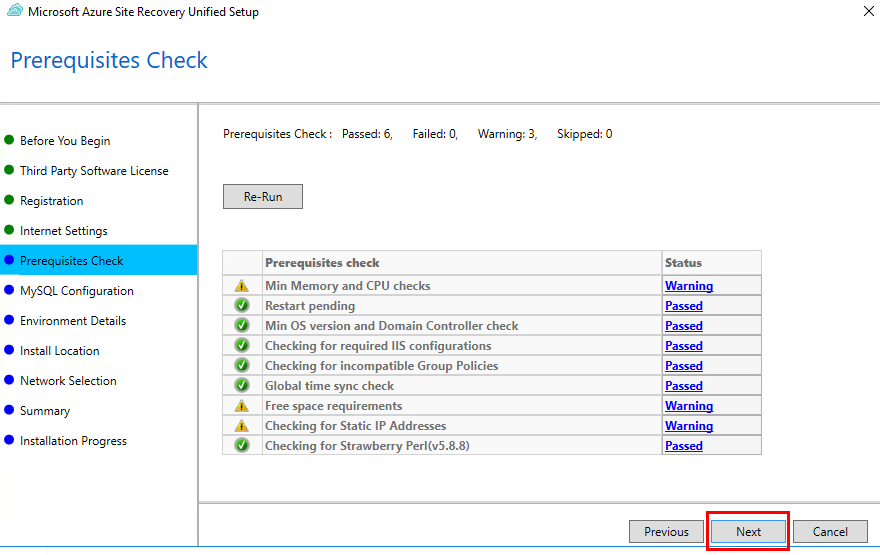Open the MySQL Configuration step

(77, 291)
